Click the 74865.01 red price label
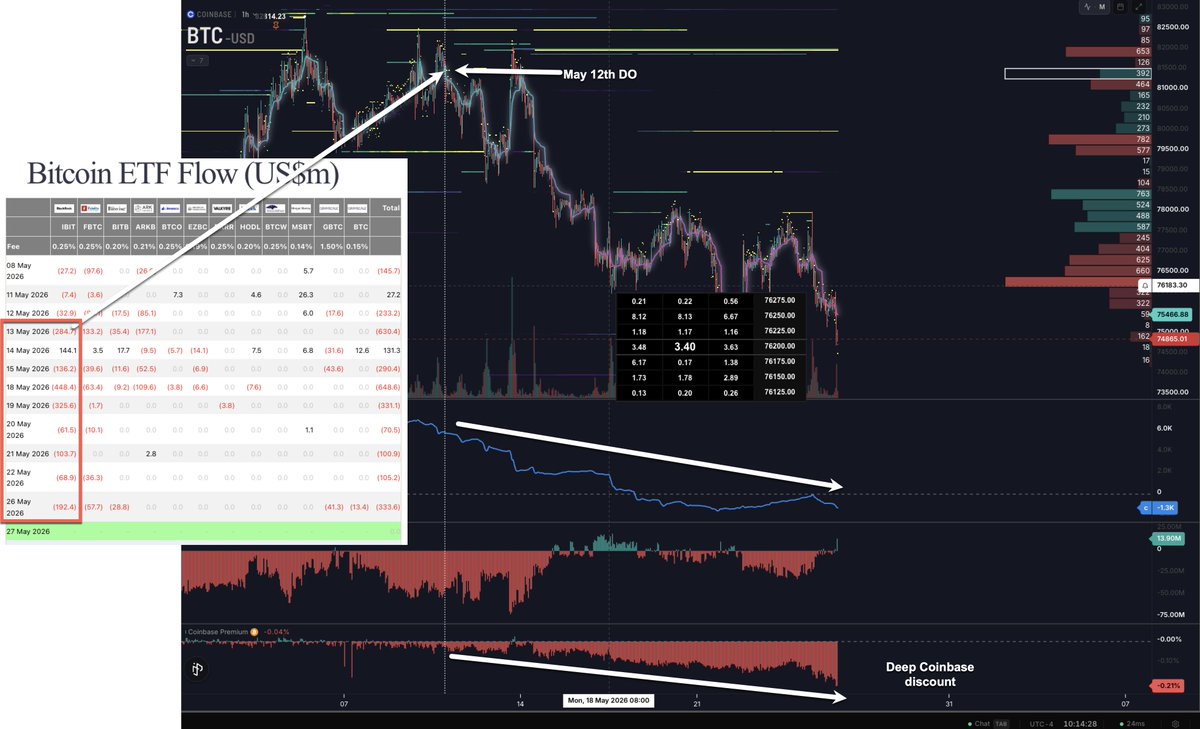This screenshot has height=729, width=1200. [x=1174, y=339]
